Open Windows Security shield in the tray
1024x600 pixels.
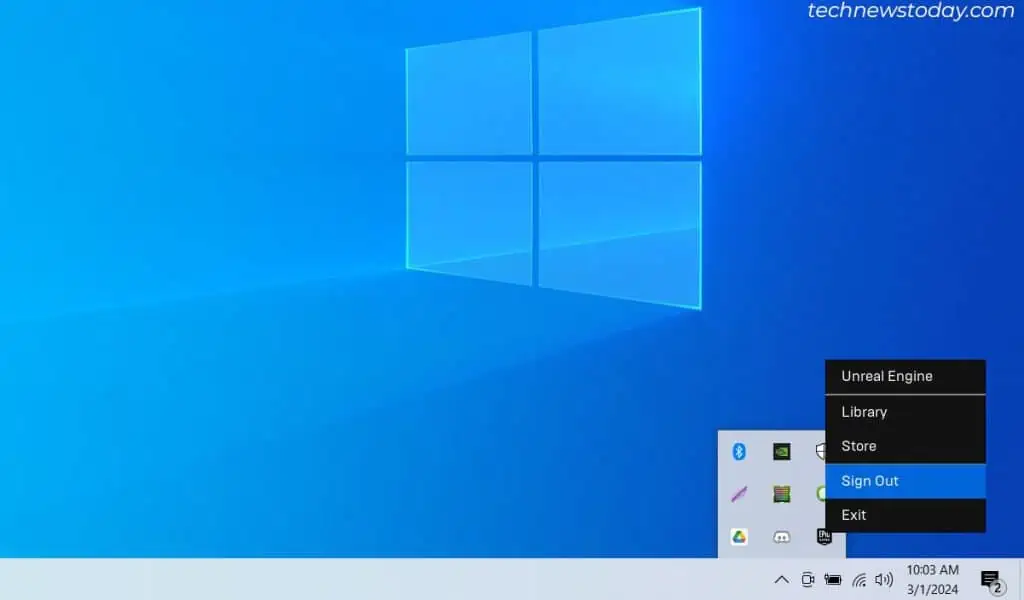pyautogui.click(x=822, y=451)
